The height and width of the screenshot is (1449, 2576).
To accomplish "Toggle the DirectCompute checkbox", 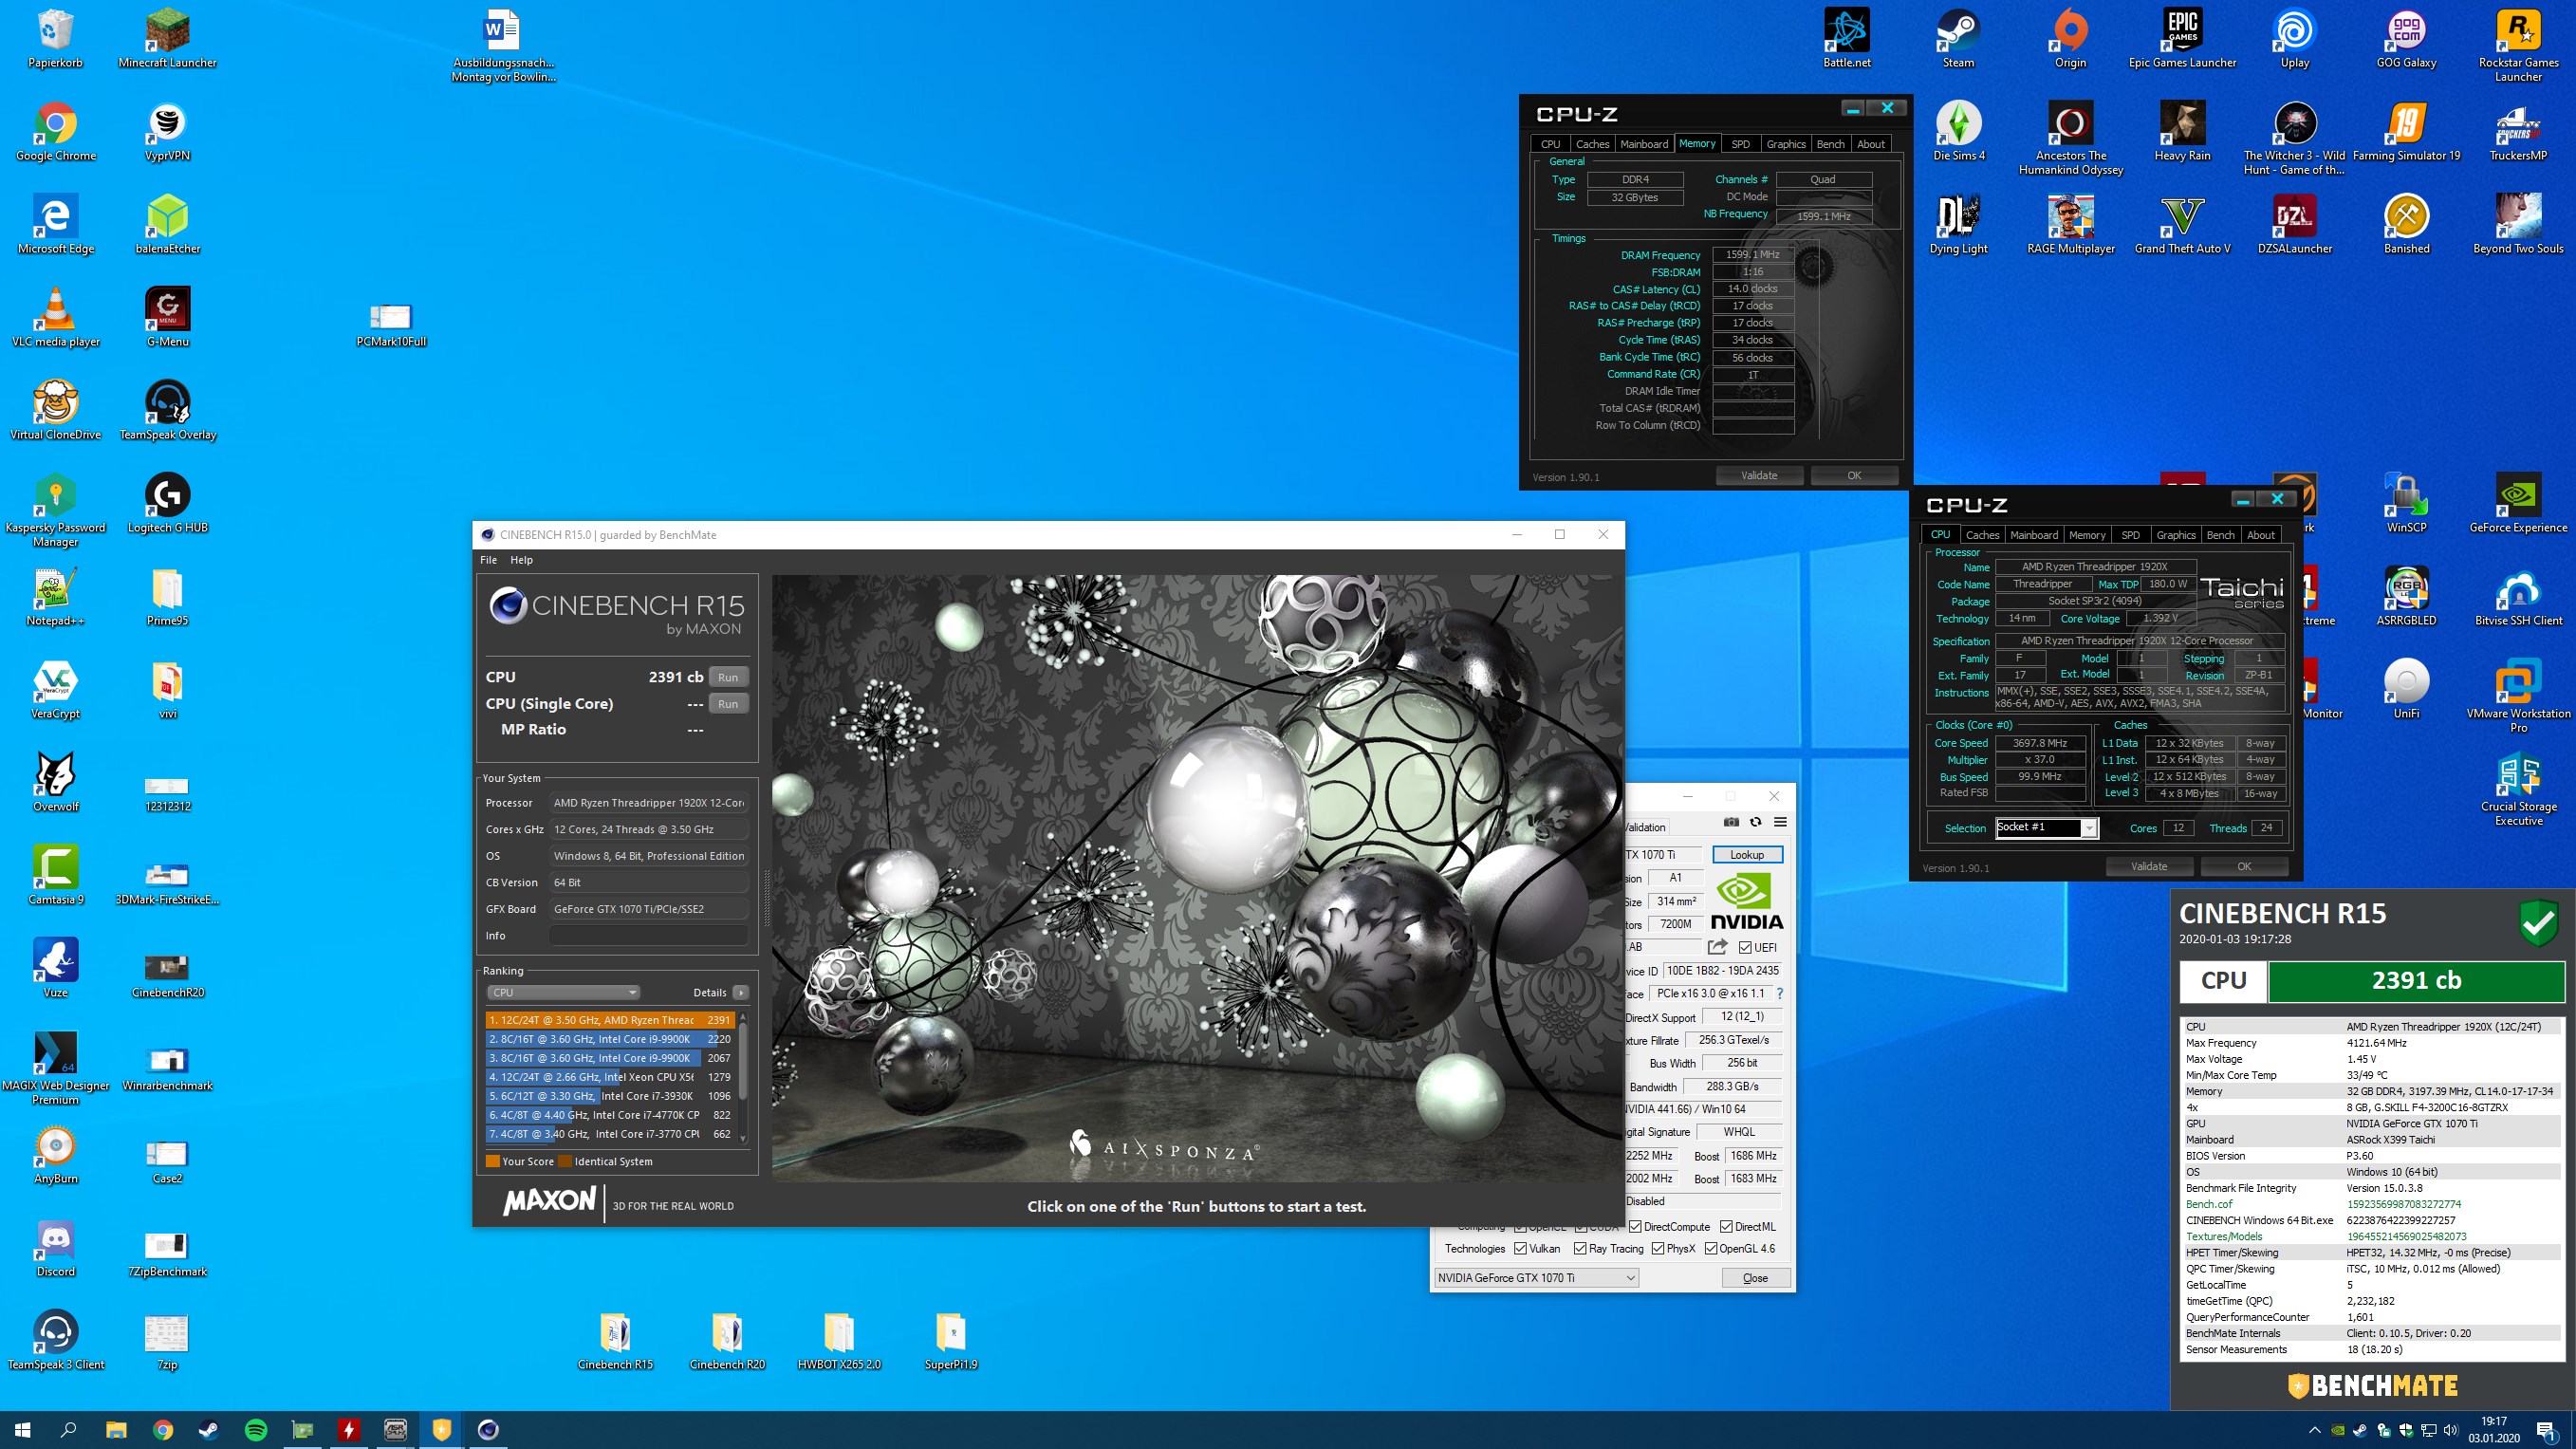I will [1635, 1226].
